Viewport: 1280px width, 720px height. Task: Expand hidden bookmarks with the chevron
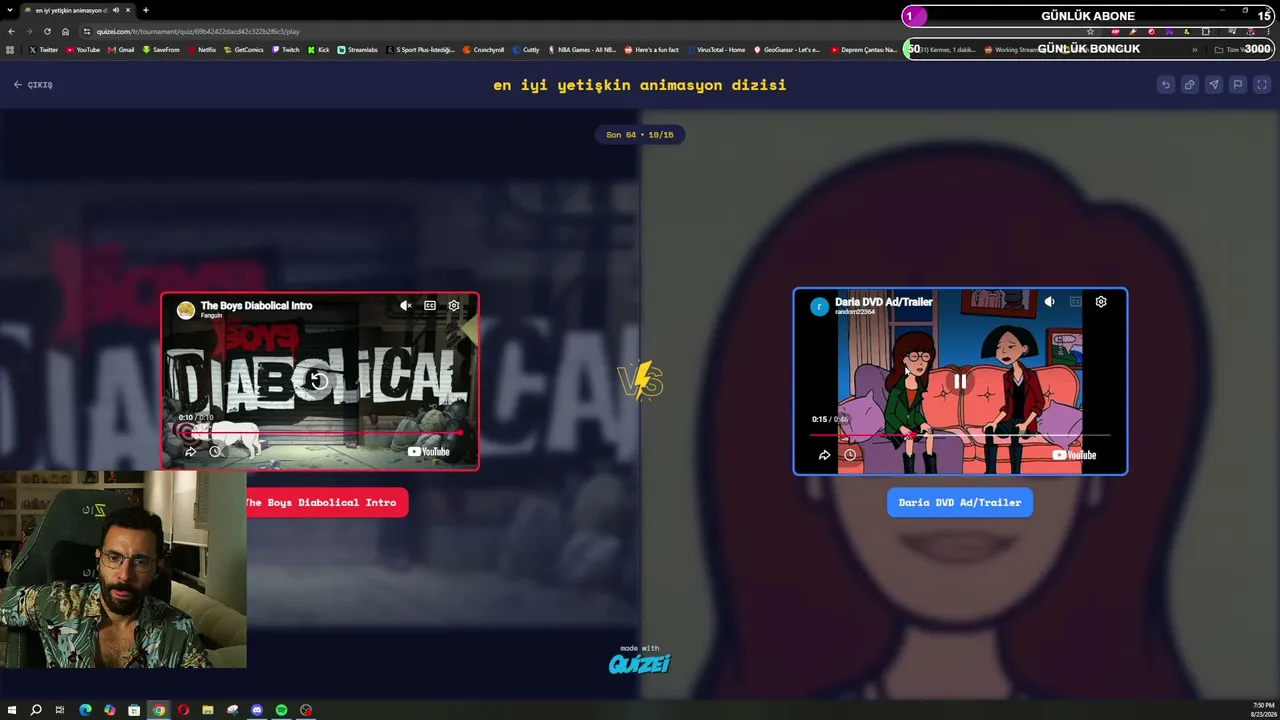tap(1195, 50)
